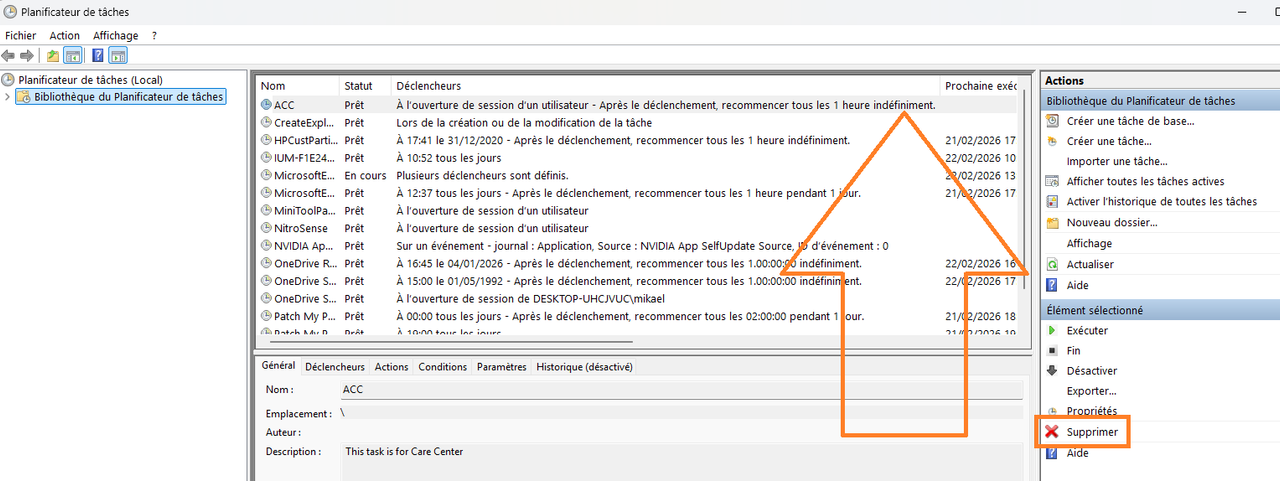Sort by the Prochaine exéc column header

tap(980, 86)
